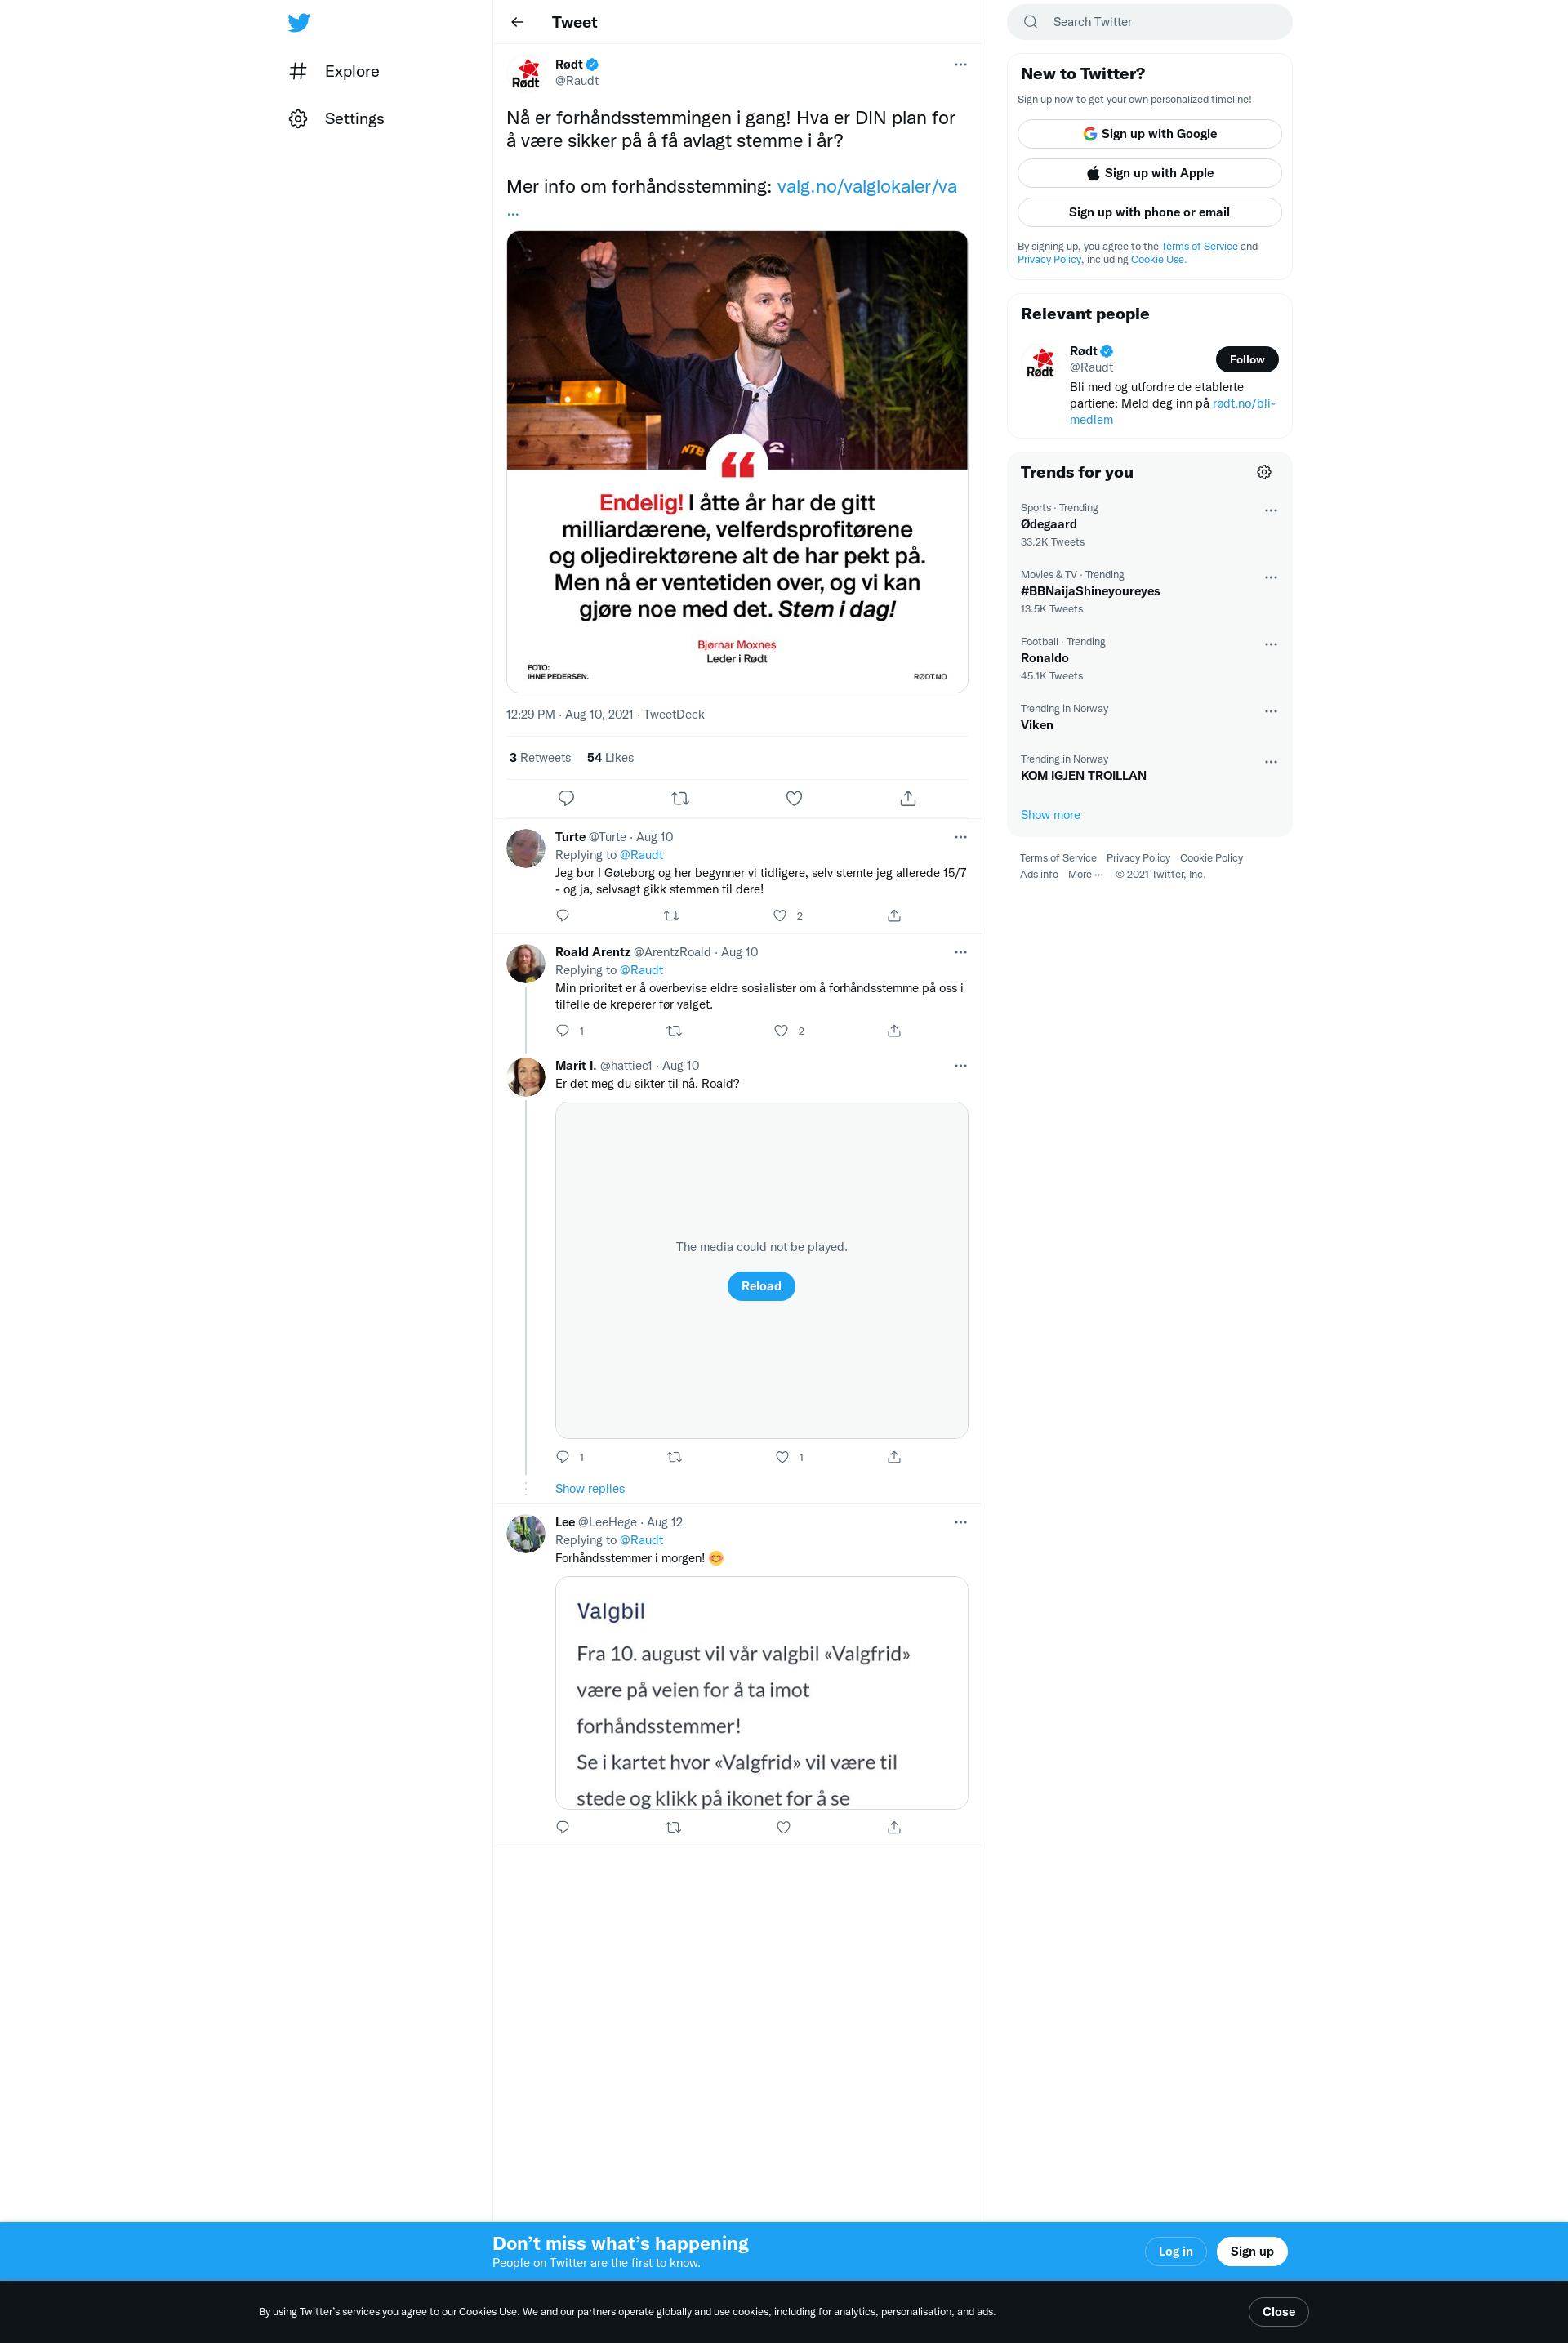
Task: Expand Show replies under Marit's tweet
Action: (x=590, y=1488)
